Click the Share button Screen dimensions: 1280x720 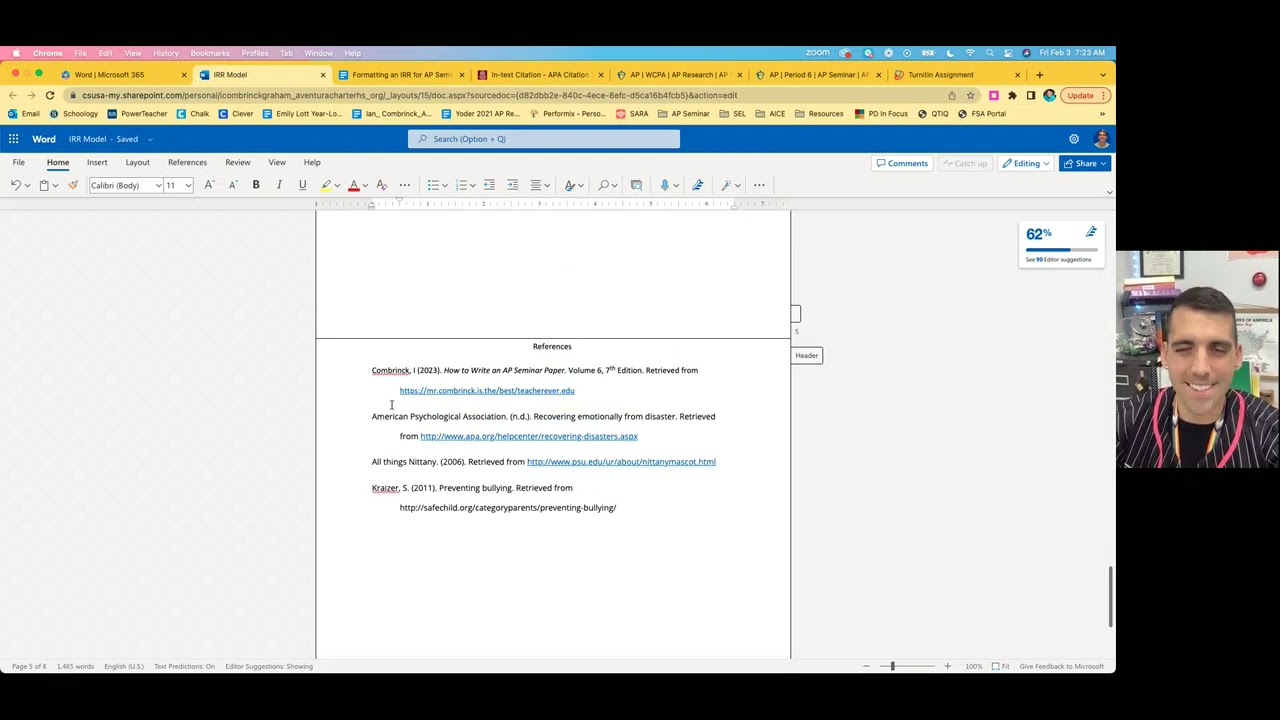1086,163
